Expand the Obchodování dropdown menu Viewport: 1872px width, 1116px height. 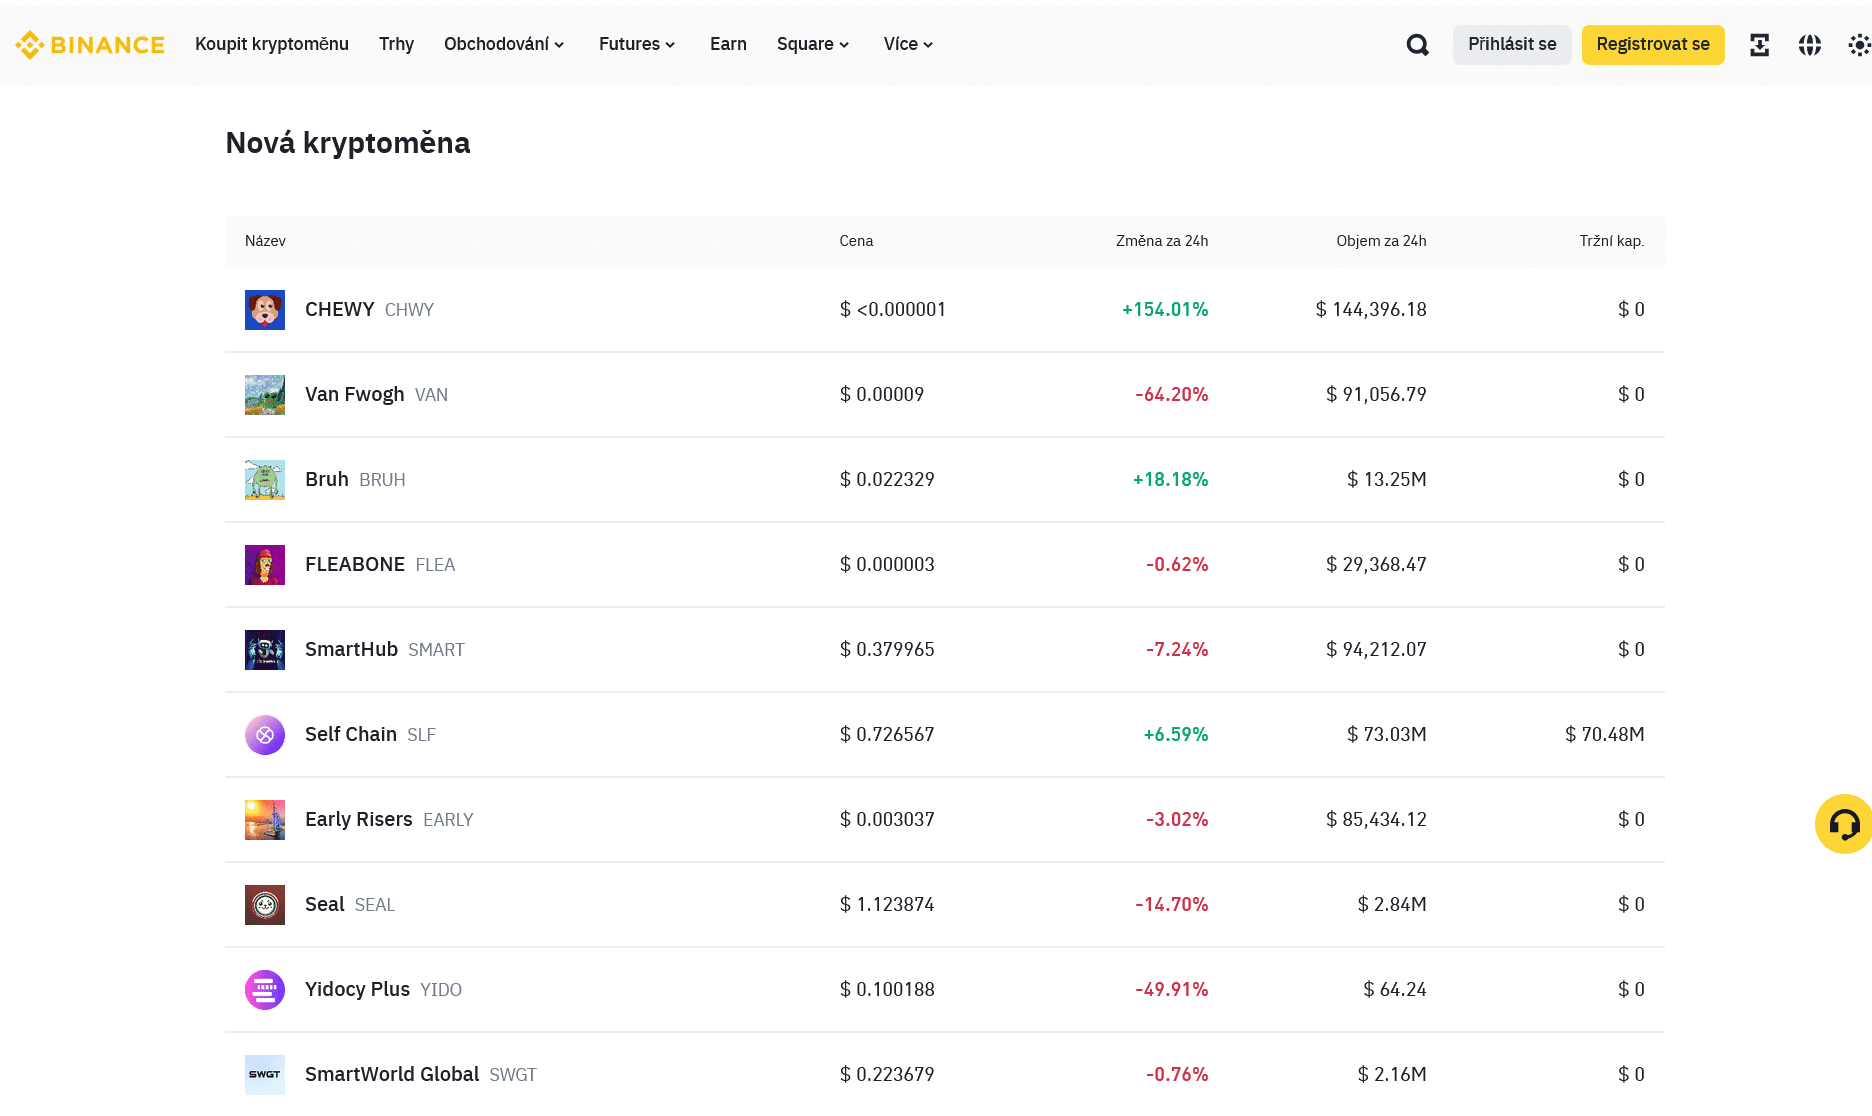504,44
